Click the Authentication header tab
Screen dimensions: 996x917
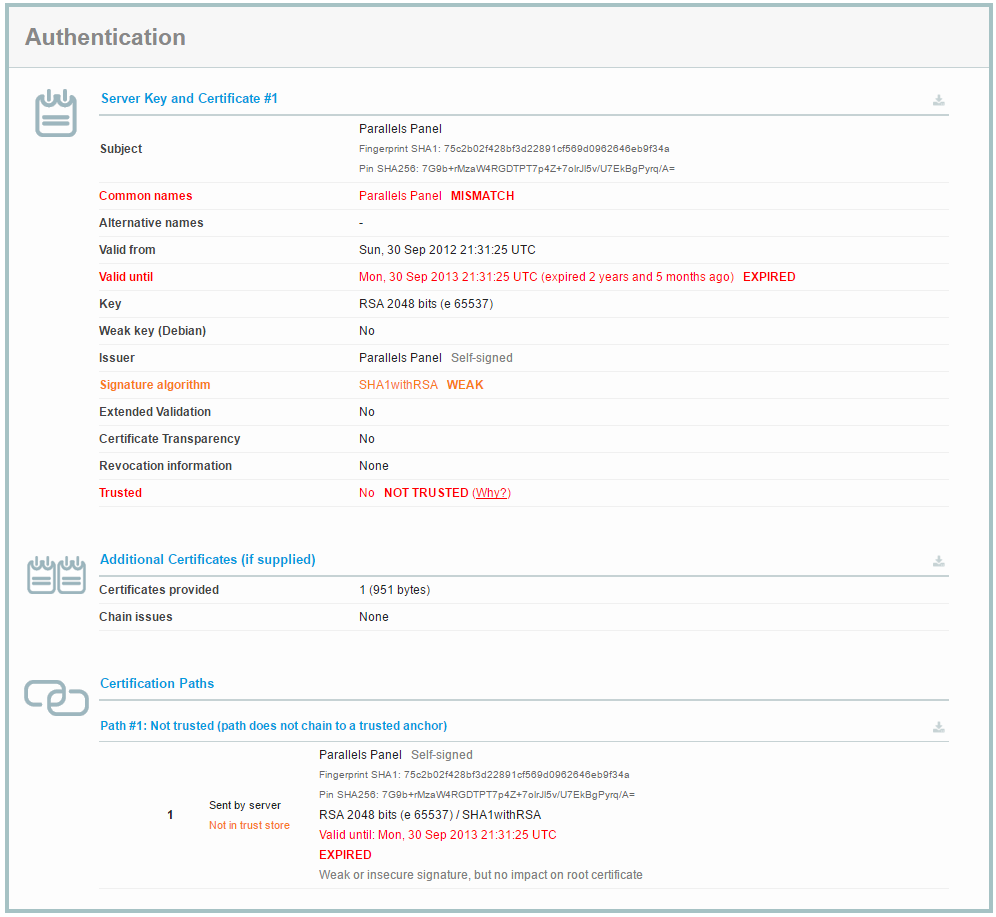(105, 37)
